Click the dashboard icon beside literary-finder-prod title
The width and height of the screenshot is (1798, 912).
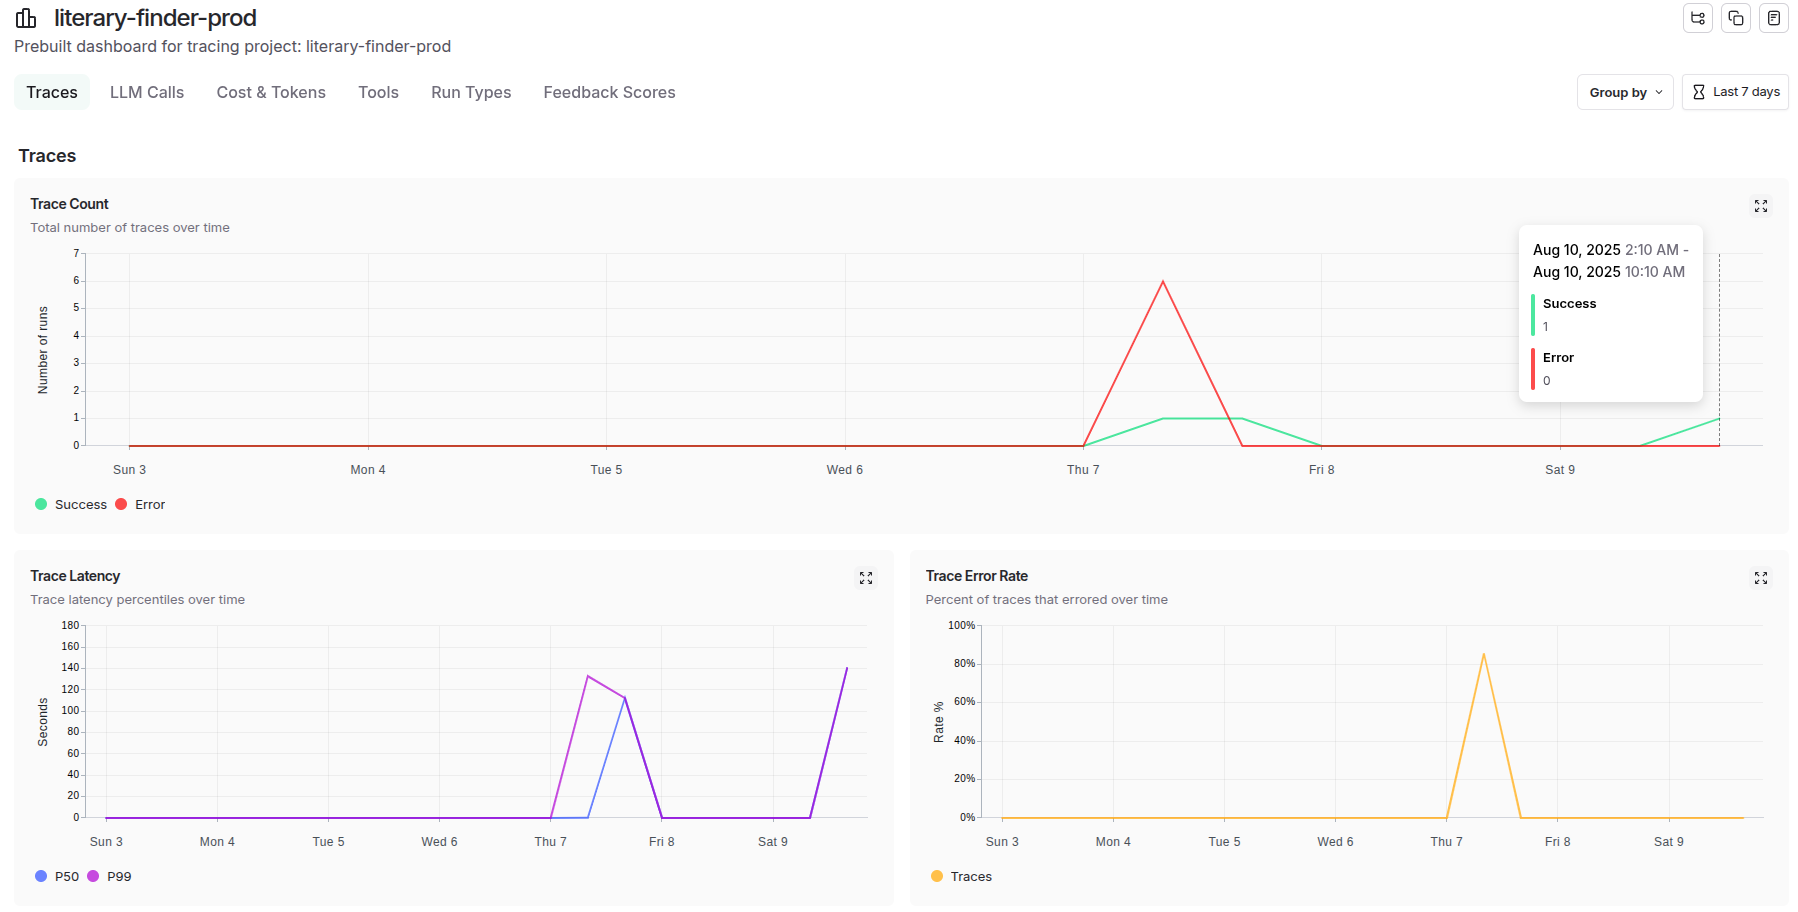pyautogui.click(x=26, y=18)
